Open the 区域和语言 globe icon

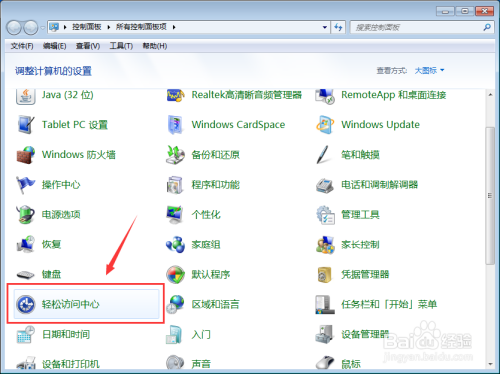pos(175,304)
